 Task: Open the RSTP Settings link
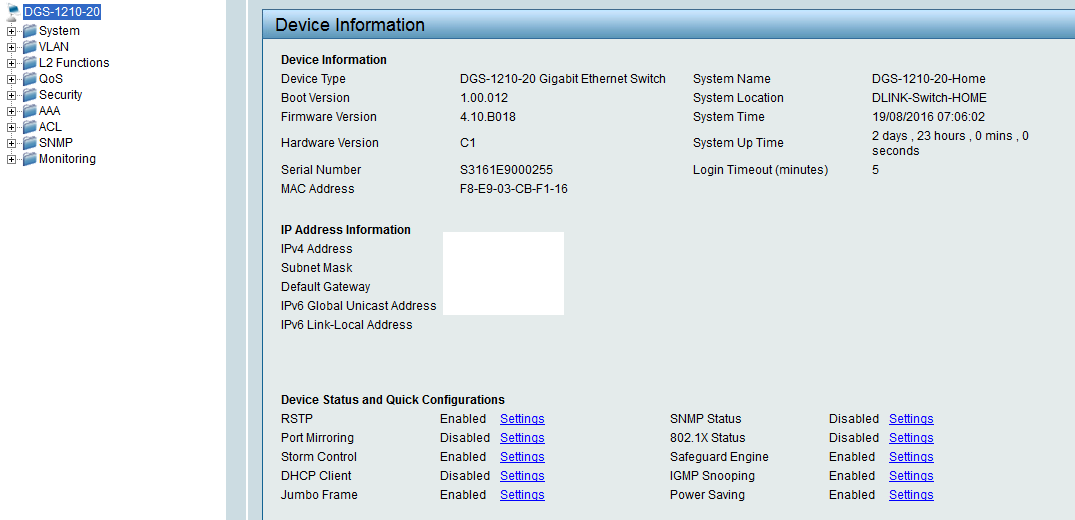coord(522,418)
